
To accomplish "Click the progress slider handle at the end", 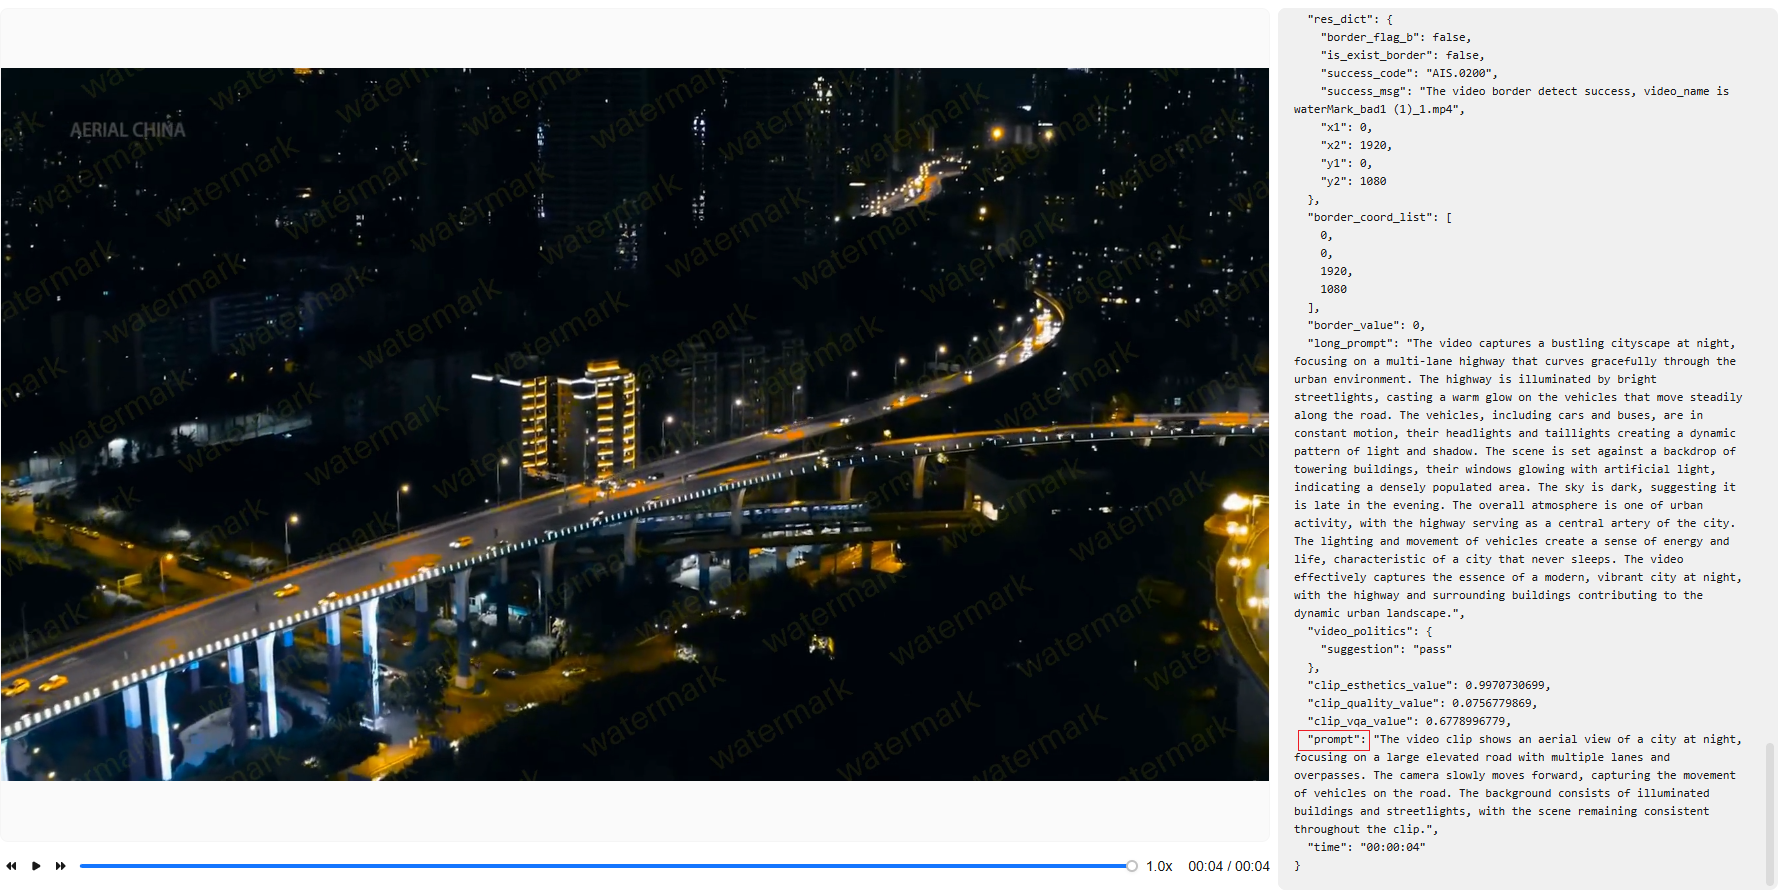I will coord(1131,866).
